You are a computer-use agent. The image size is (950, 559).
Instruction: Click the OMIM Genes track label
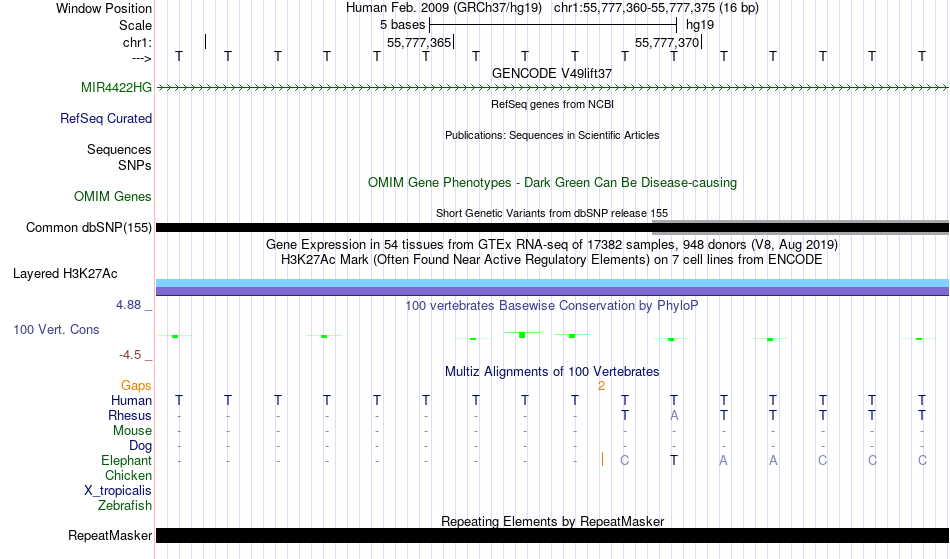click(113, 196)
